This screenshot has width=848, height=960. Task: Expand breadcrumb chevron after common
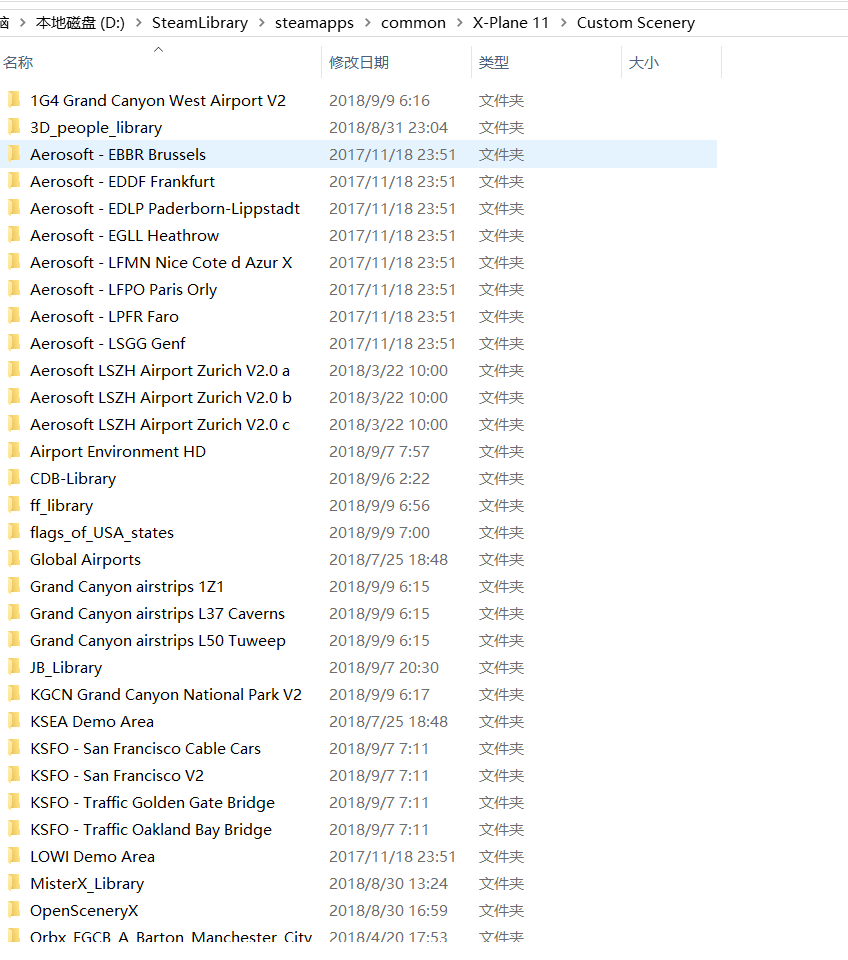(x=459, y=23)
